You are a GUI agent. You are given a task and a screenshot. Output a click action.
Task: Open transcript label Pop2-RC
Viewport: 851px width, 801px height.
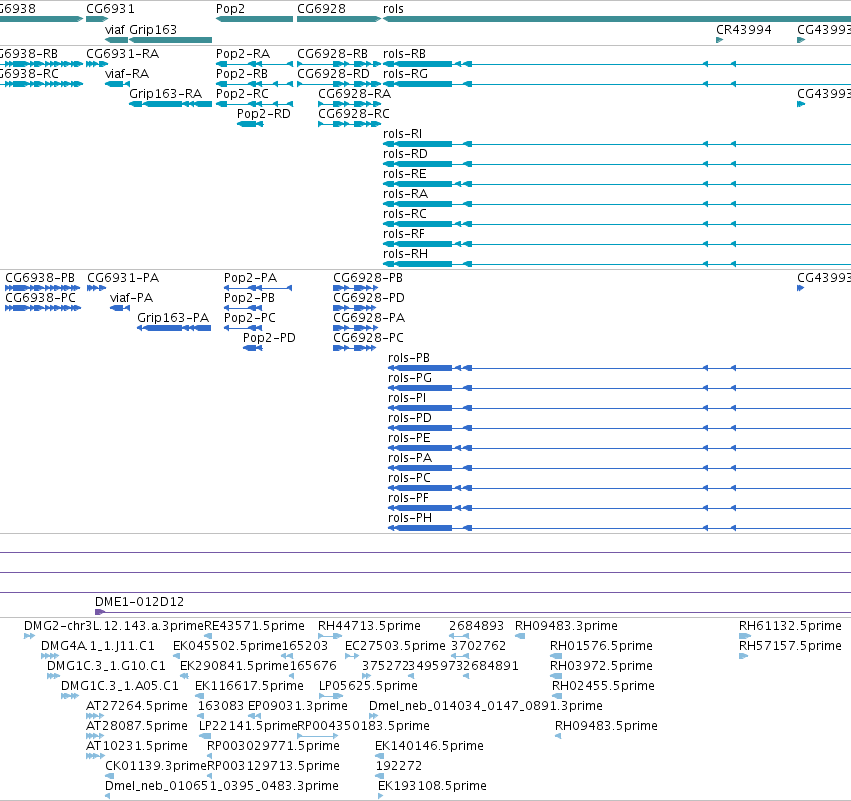pyautogui.click(x=242, y=94)
